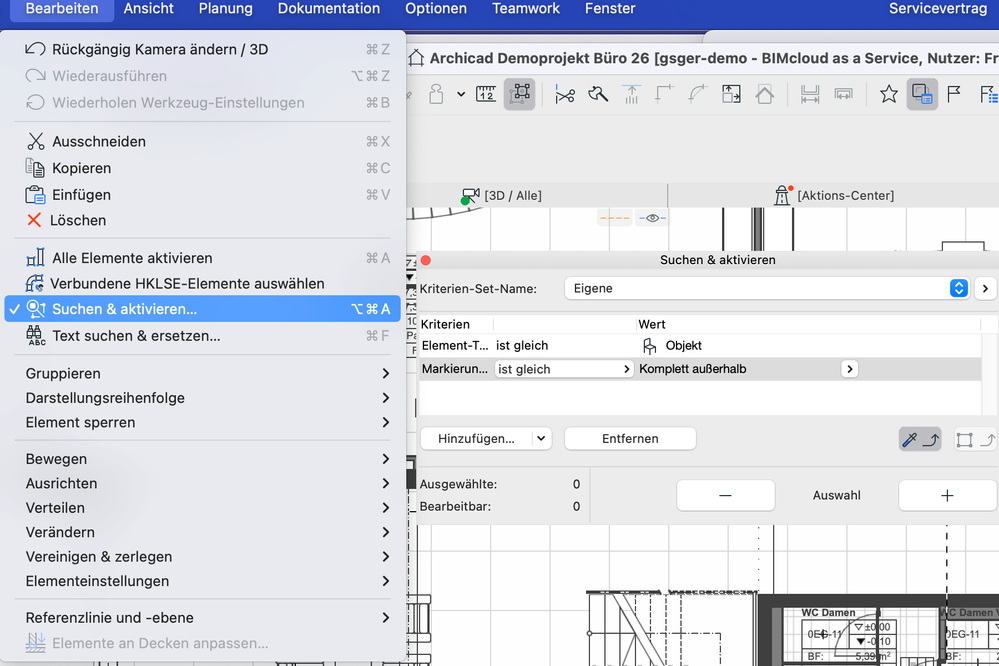
Task: Click the resize arrows toolbar icon
Action: coord(731,94)
